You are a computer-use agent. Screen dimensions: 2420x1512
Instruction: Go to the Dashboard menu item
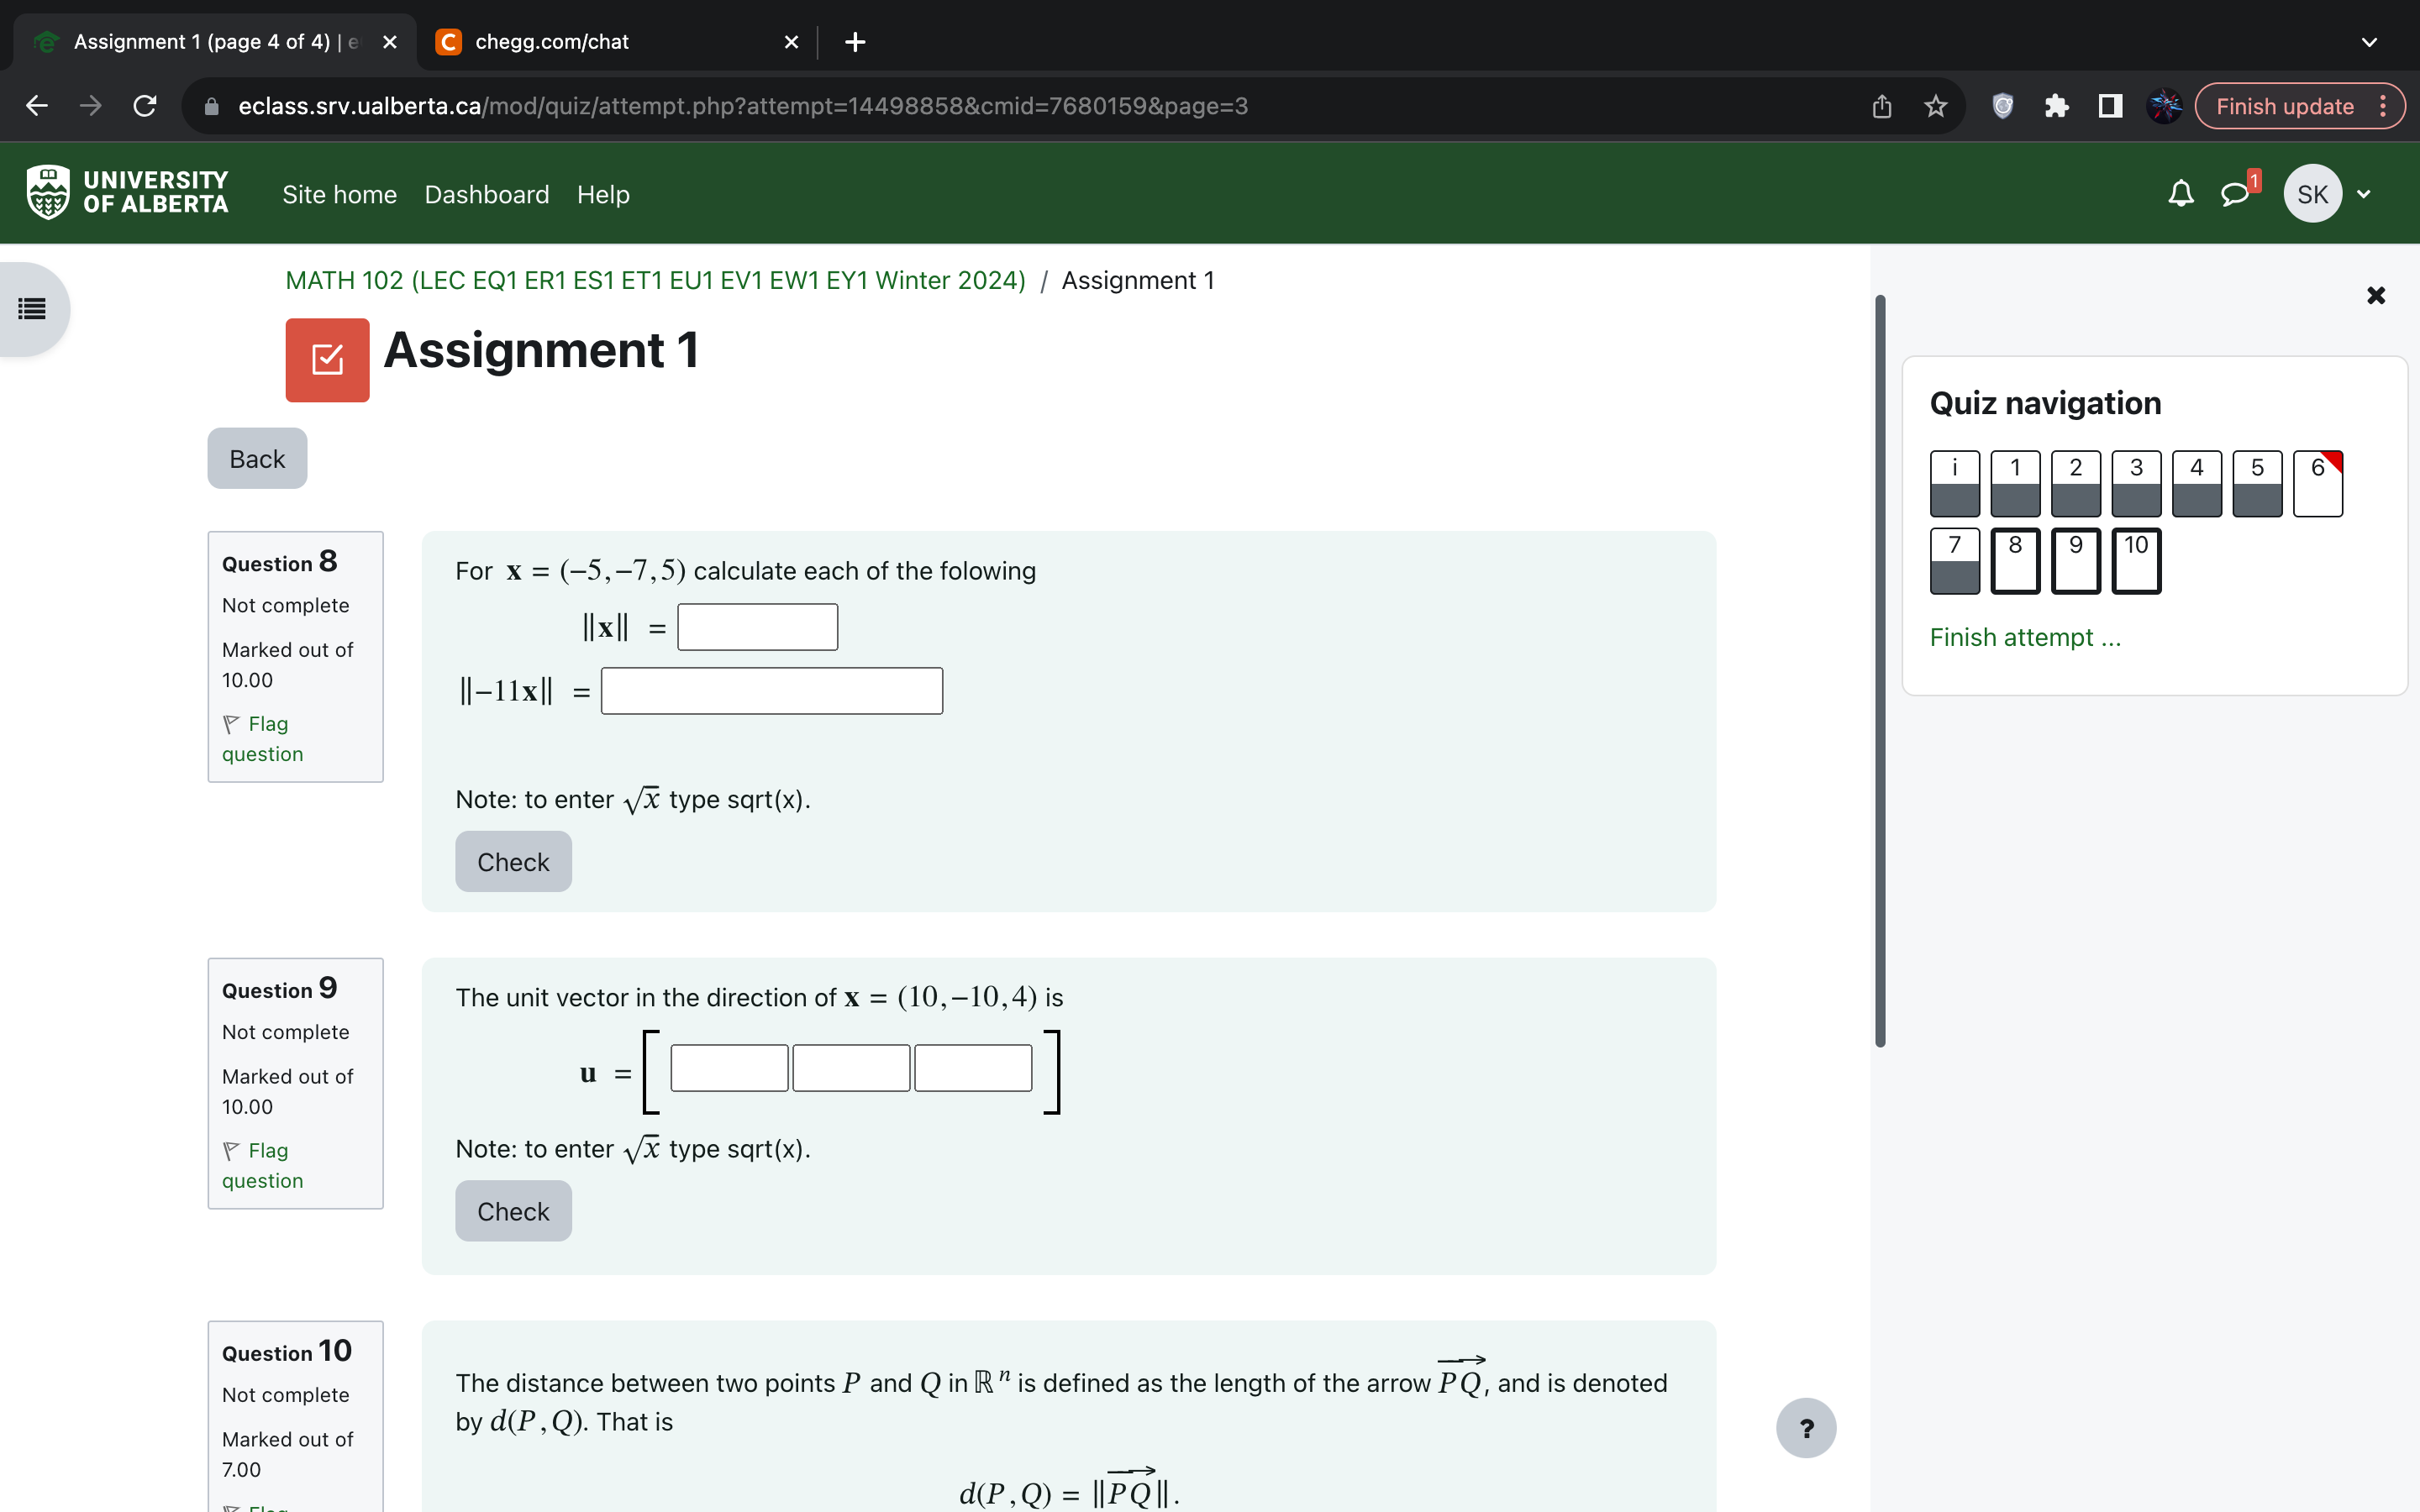point(487,194)
